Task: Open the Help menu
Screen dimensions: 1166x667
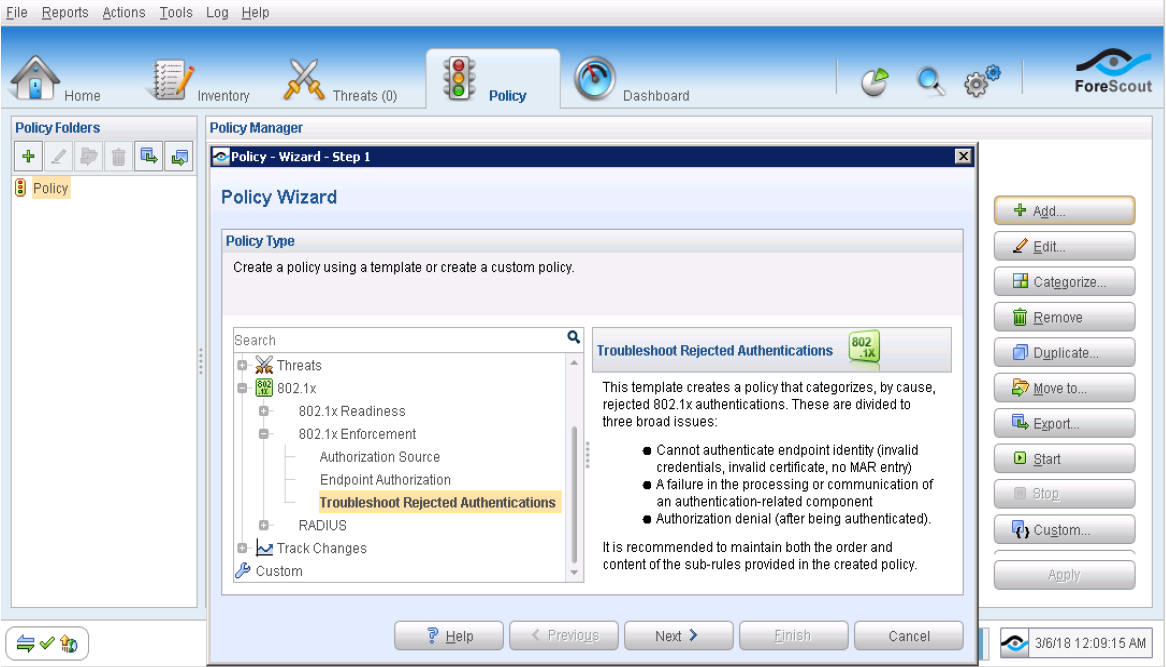Action: (255, 13)
